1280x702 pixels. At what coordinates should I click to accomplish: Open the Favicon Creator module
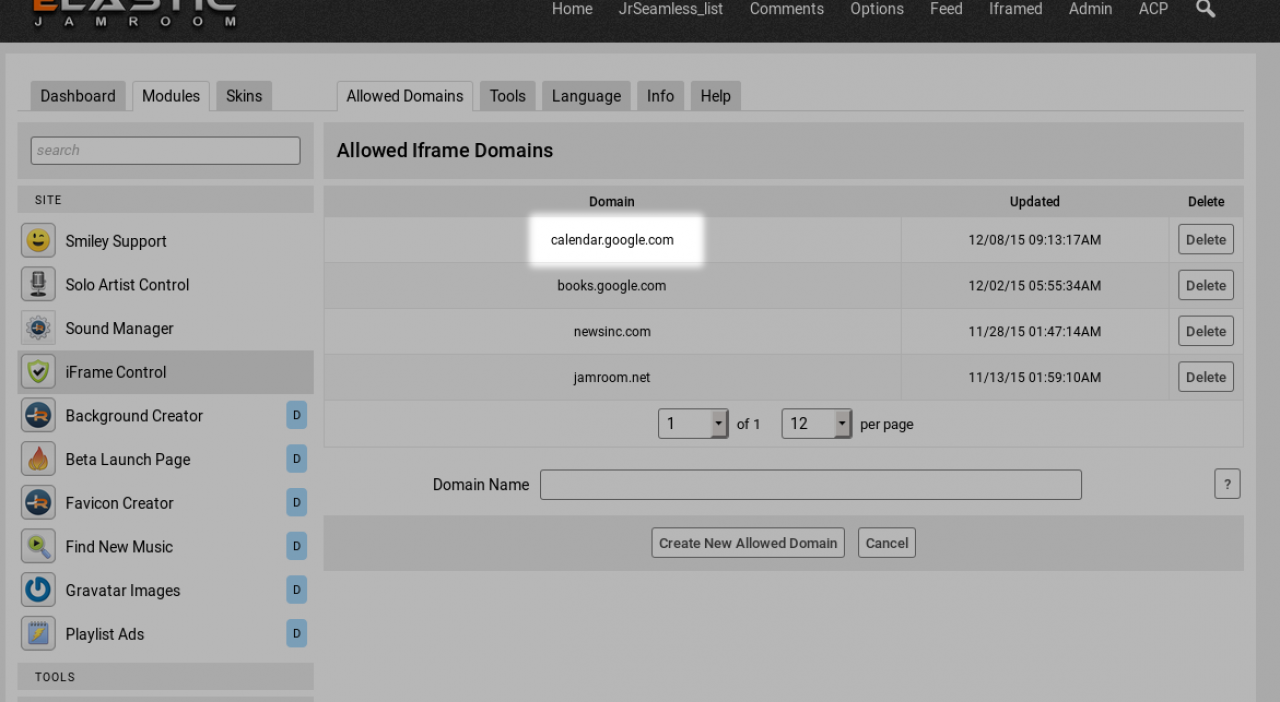pos(119,503)
